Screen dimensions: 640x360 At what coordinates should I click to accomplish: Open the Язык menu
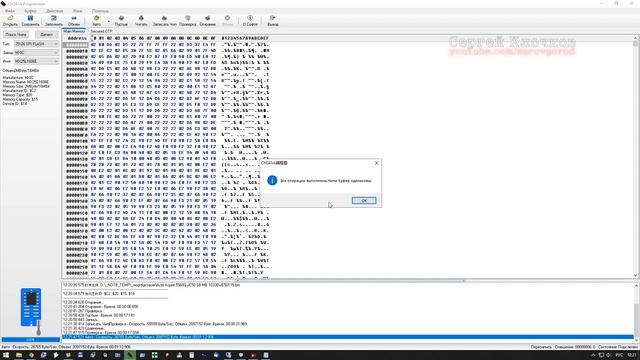(78, 11)
